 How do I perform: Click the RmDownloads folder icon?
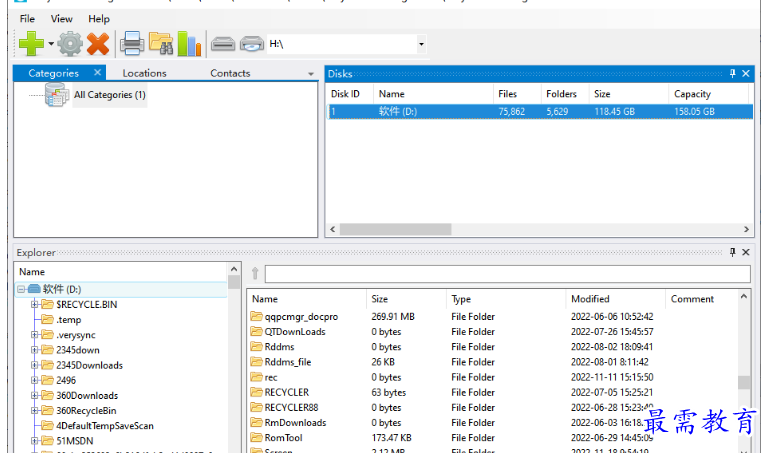pos(257,422)
